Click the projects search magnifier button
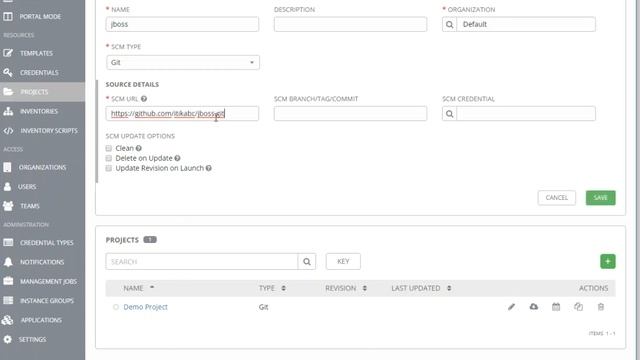Screen dimensions: 640x360 pyautogui.click(x=307, y=262)
